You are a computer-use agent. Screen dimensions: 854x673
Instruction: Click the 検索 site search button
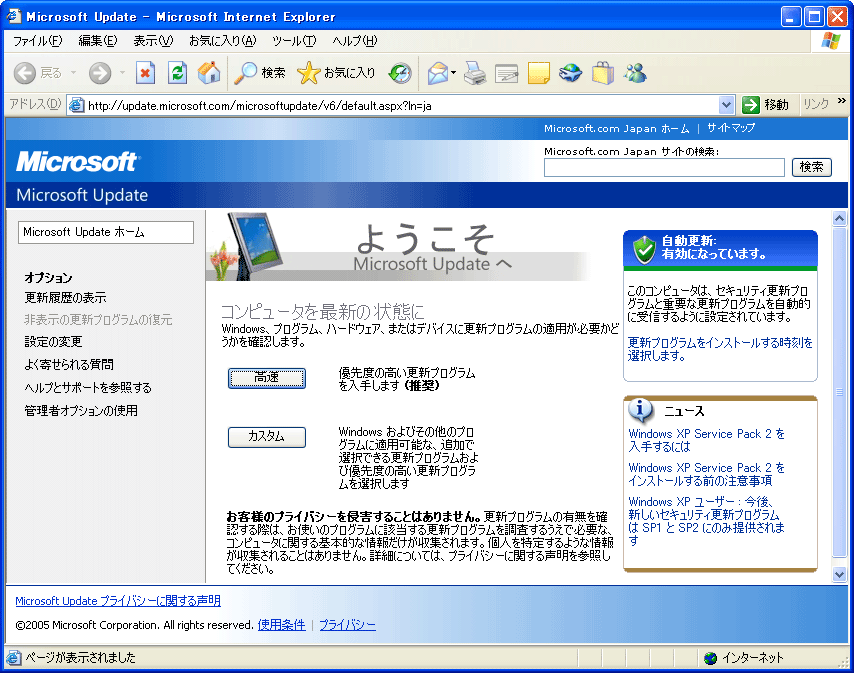812,167
